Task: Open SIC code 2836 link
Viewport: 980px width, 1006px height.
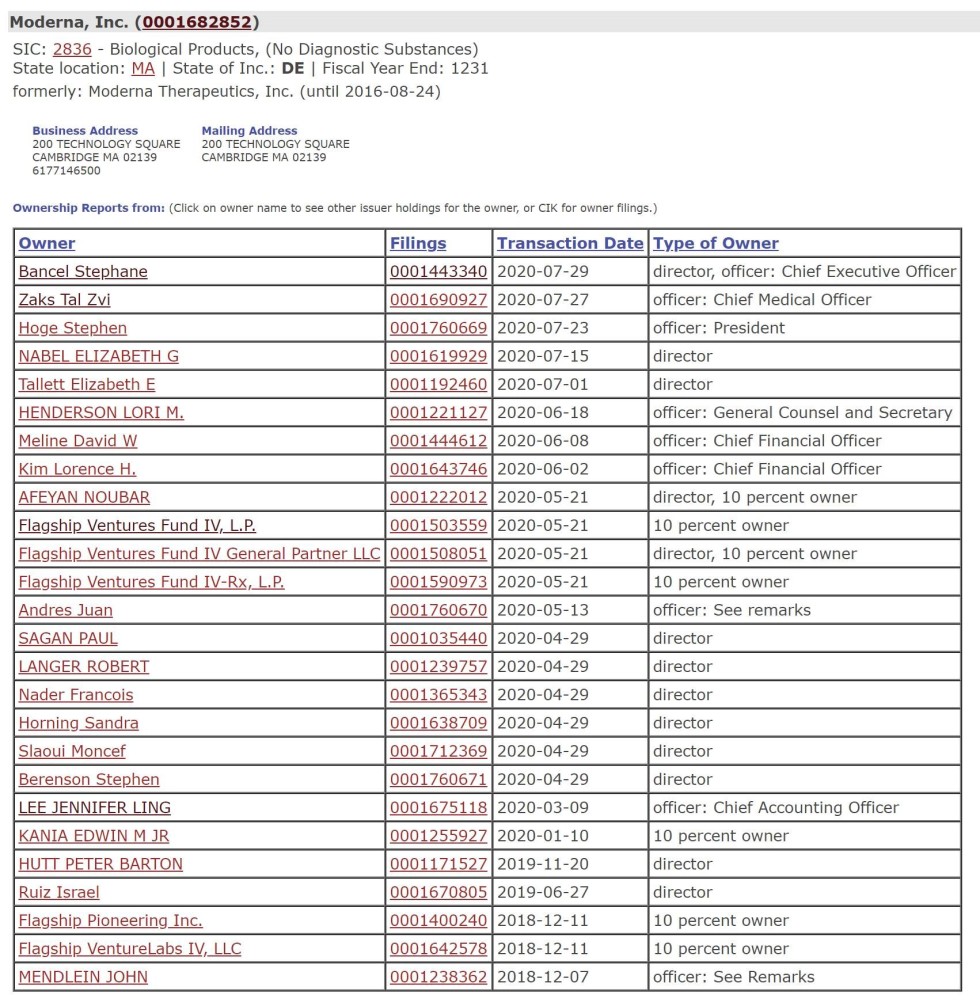Action: pyautogui.click(x=72, y=49)
